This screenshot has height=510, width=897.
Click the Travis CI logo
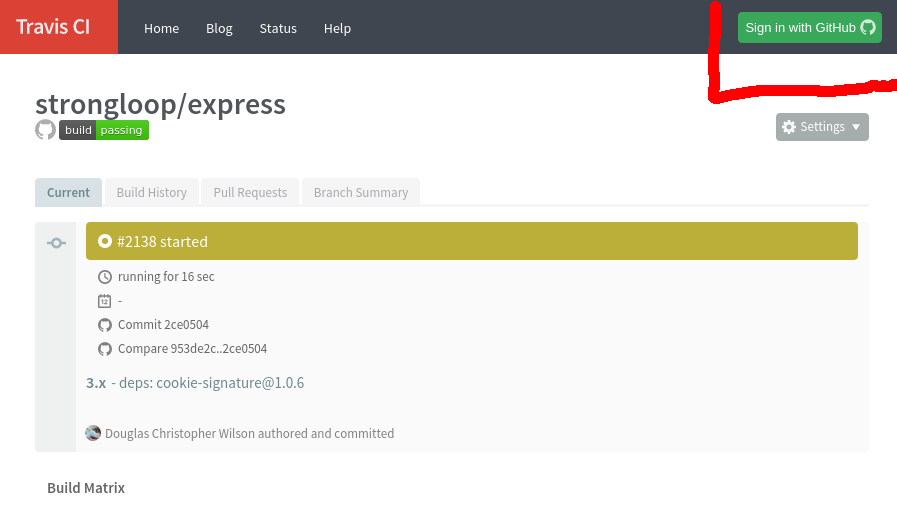pyautogui.click(x=53, y=27)
